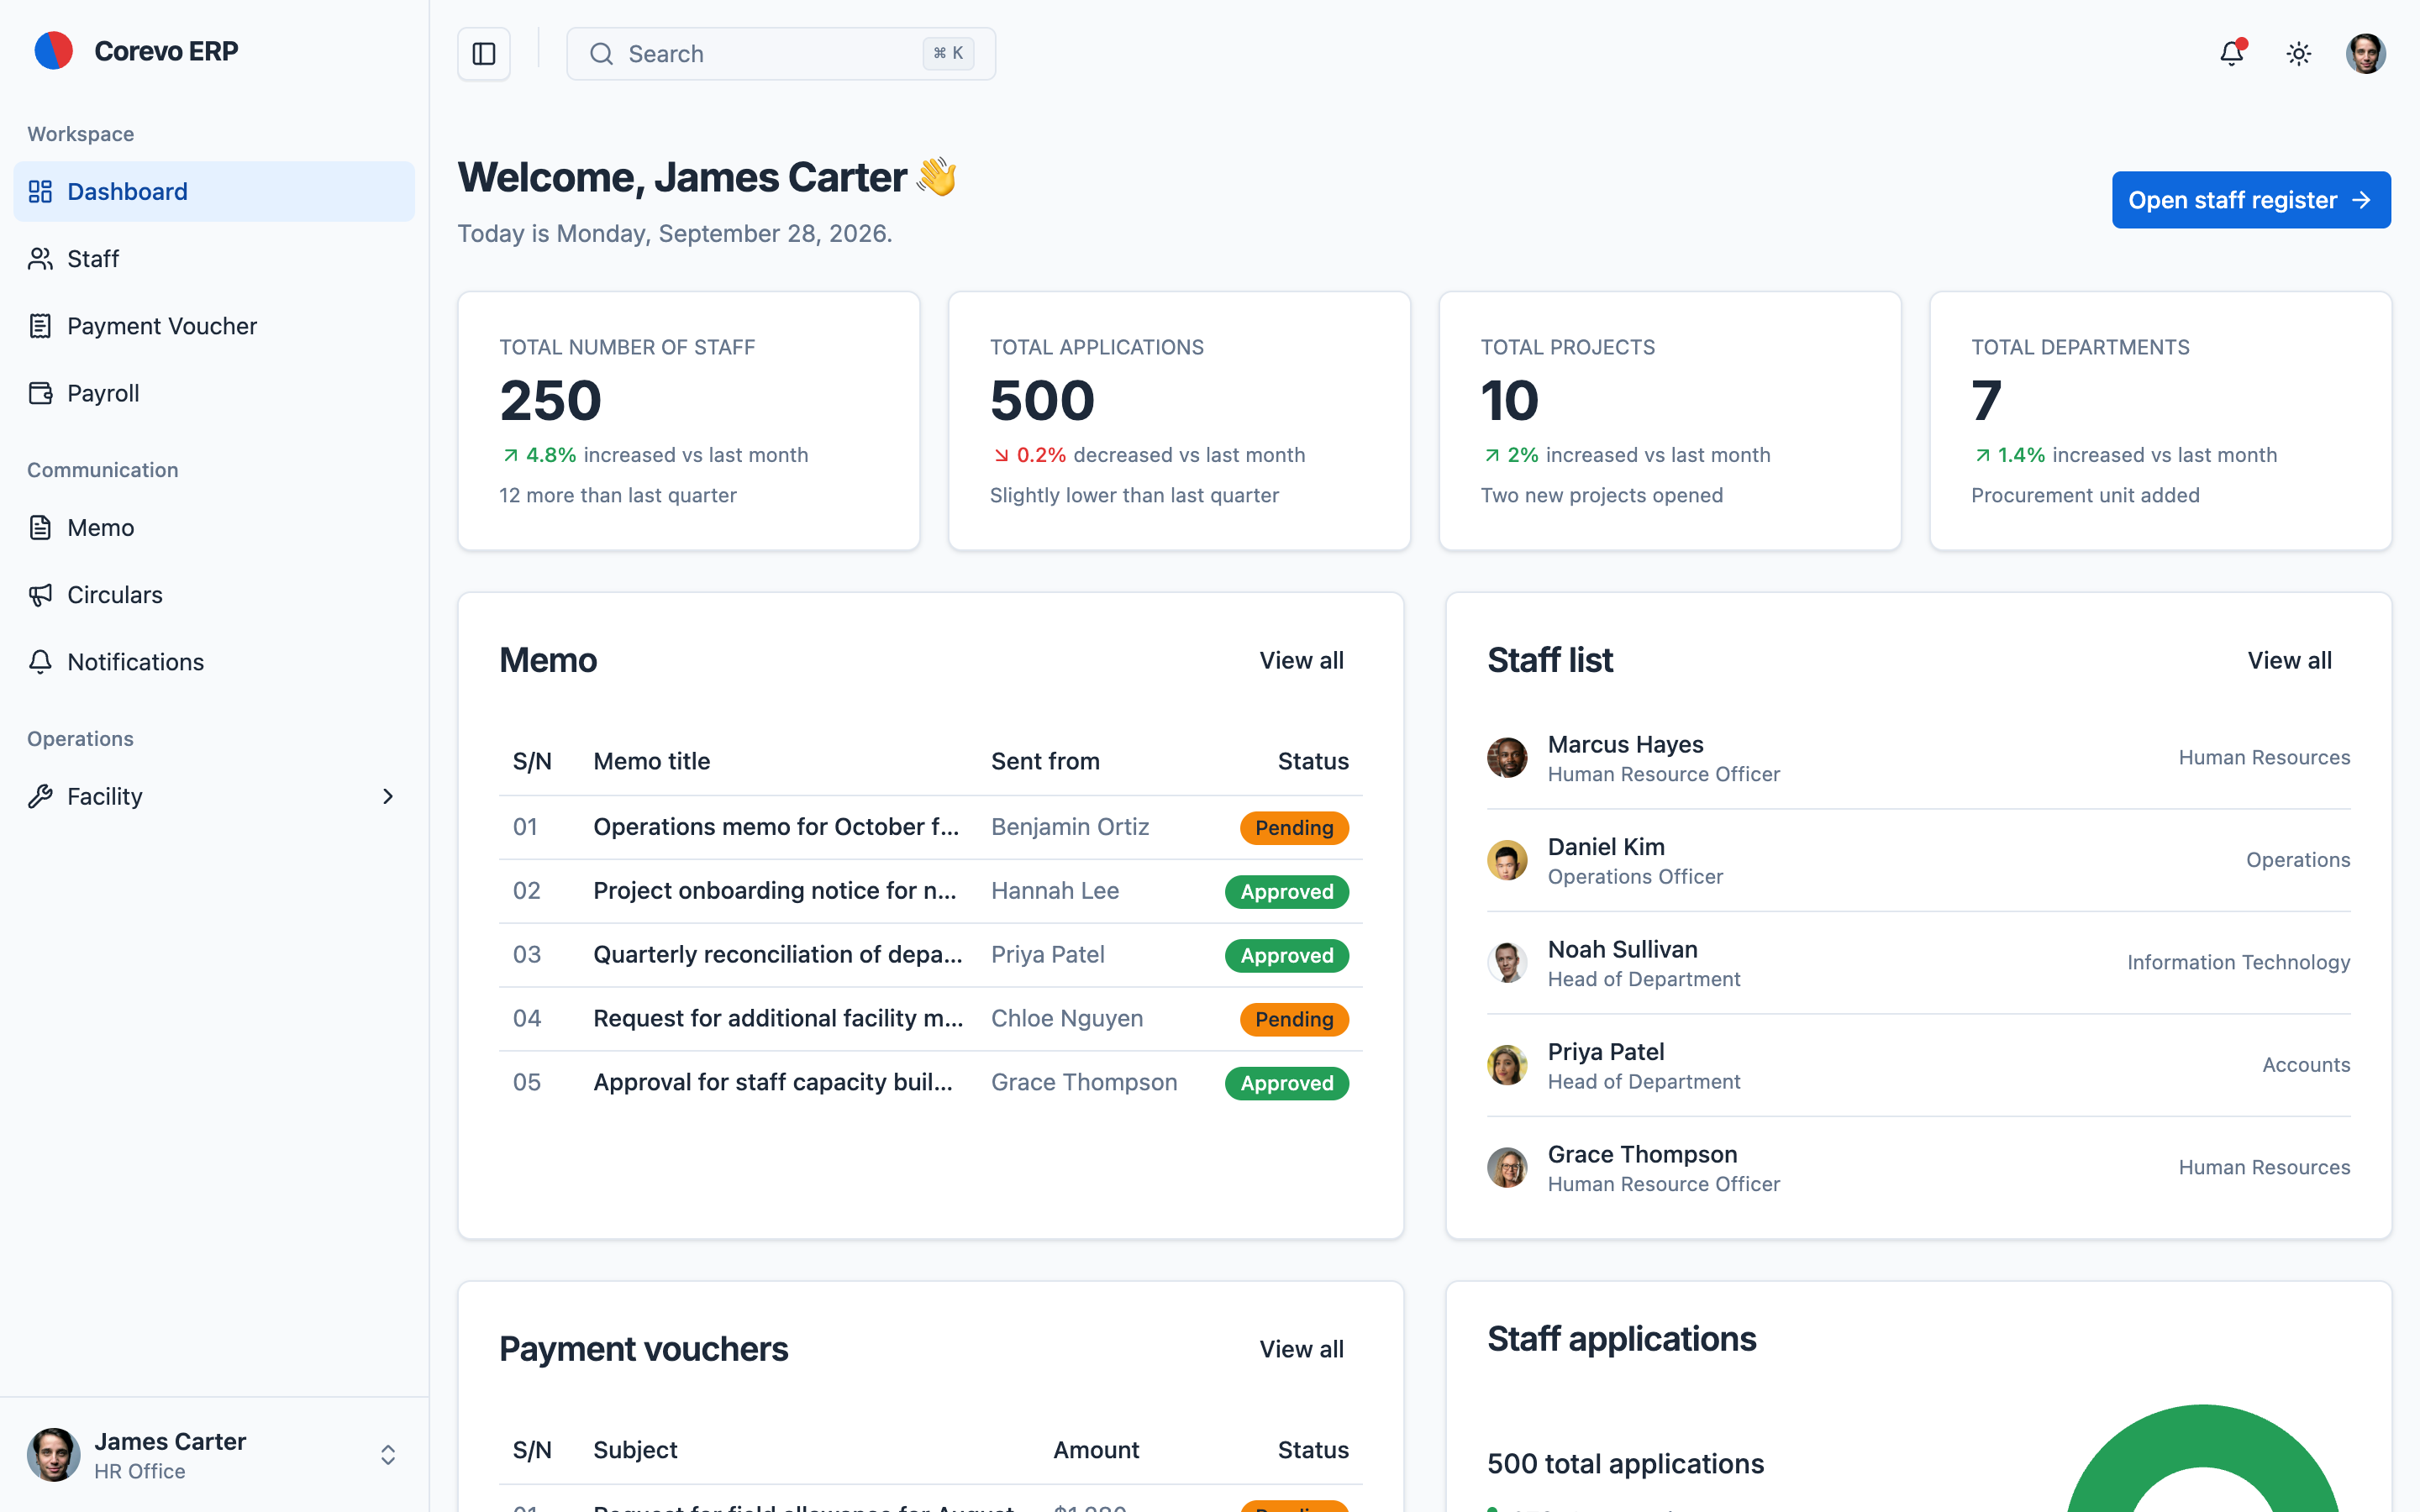Screen dimensions: 2420x1512
Task: Click the Dashboard grid icon in the sidebar
Action: [40, 192]
